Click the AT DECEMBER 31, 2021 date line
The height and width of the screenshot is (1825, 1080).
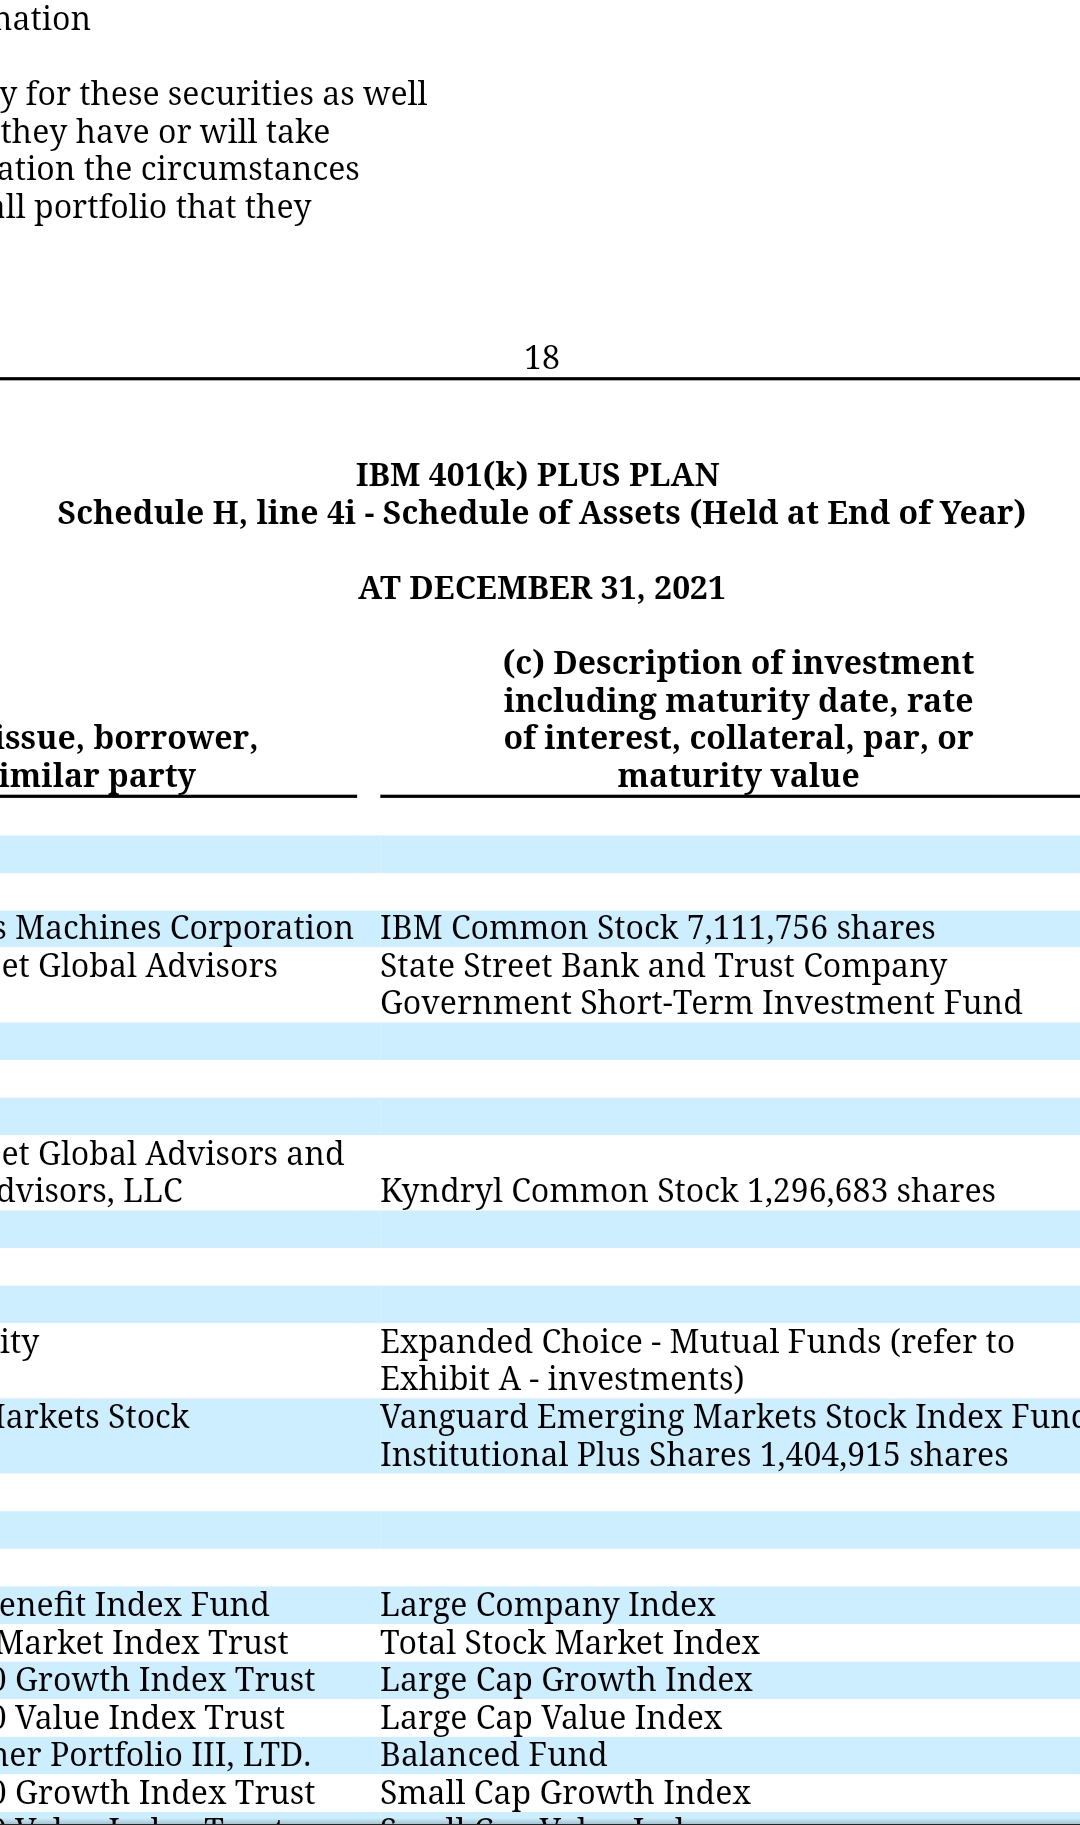pyautogui.click(x=541, y=587)
